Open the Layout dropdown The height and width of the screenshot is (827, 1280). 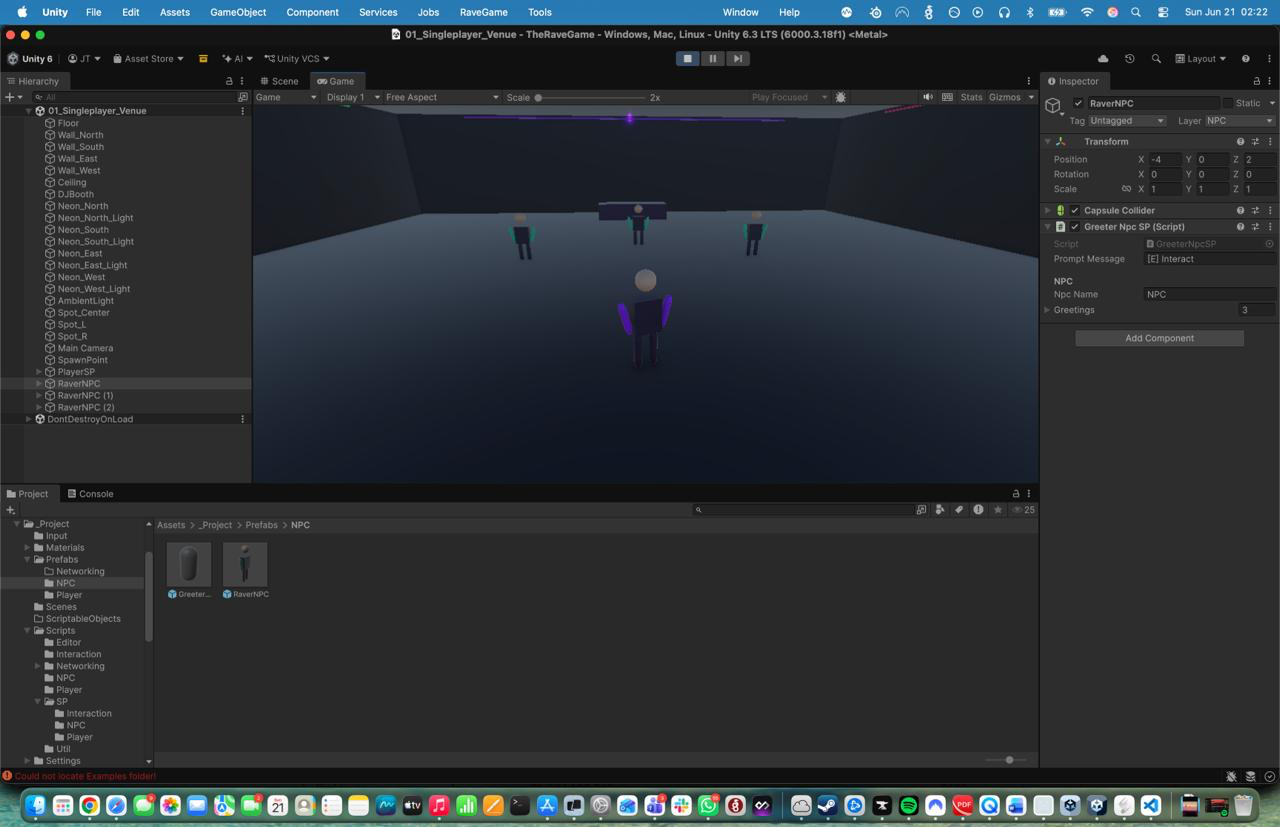coord(1200,59)
